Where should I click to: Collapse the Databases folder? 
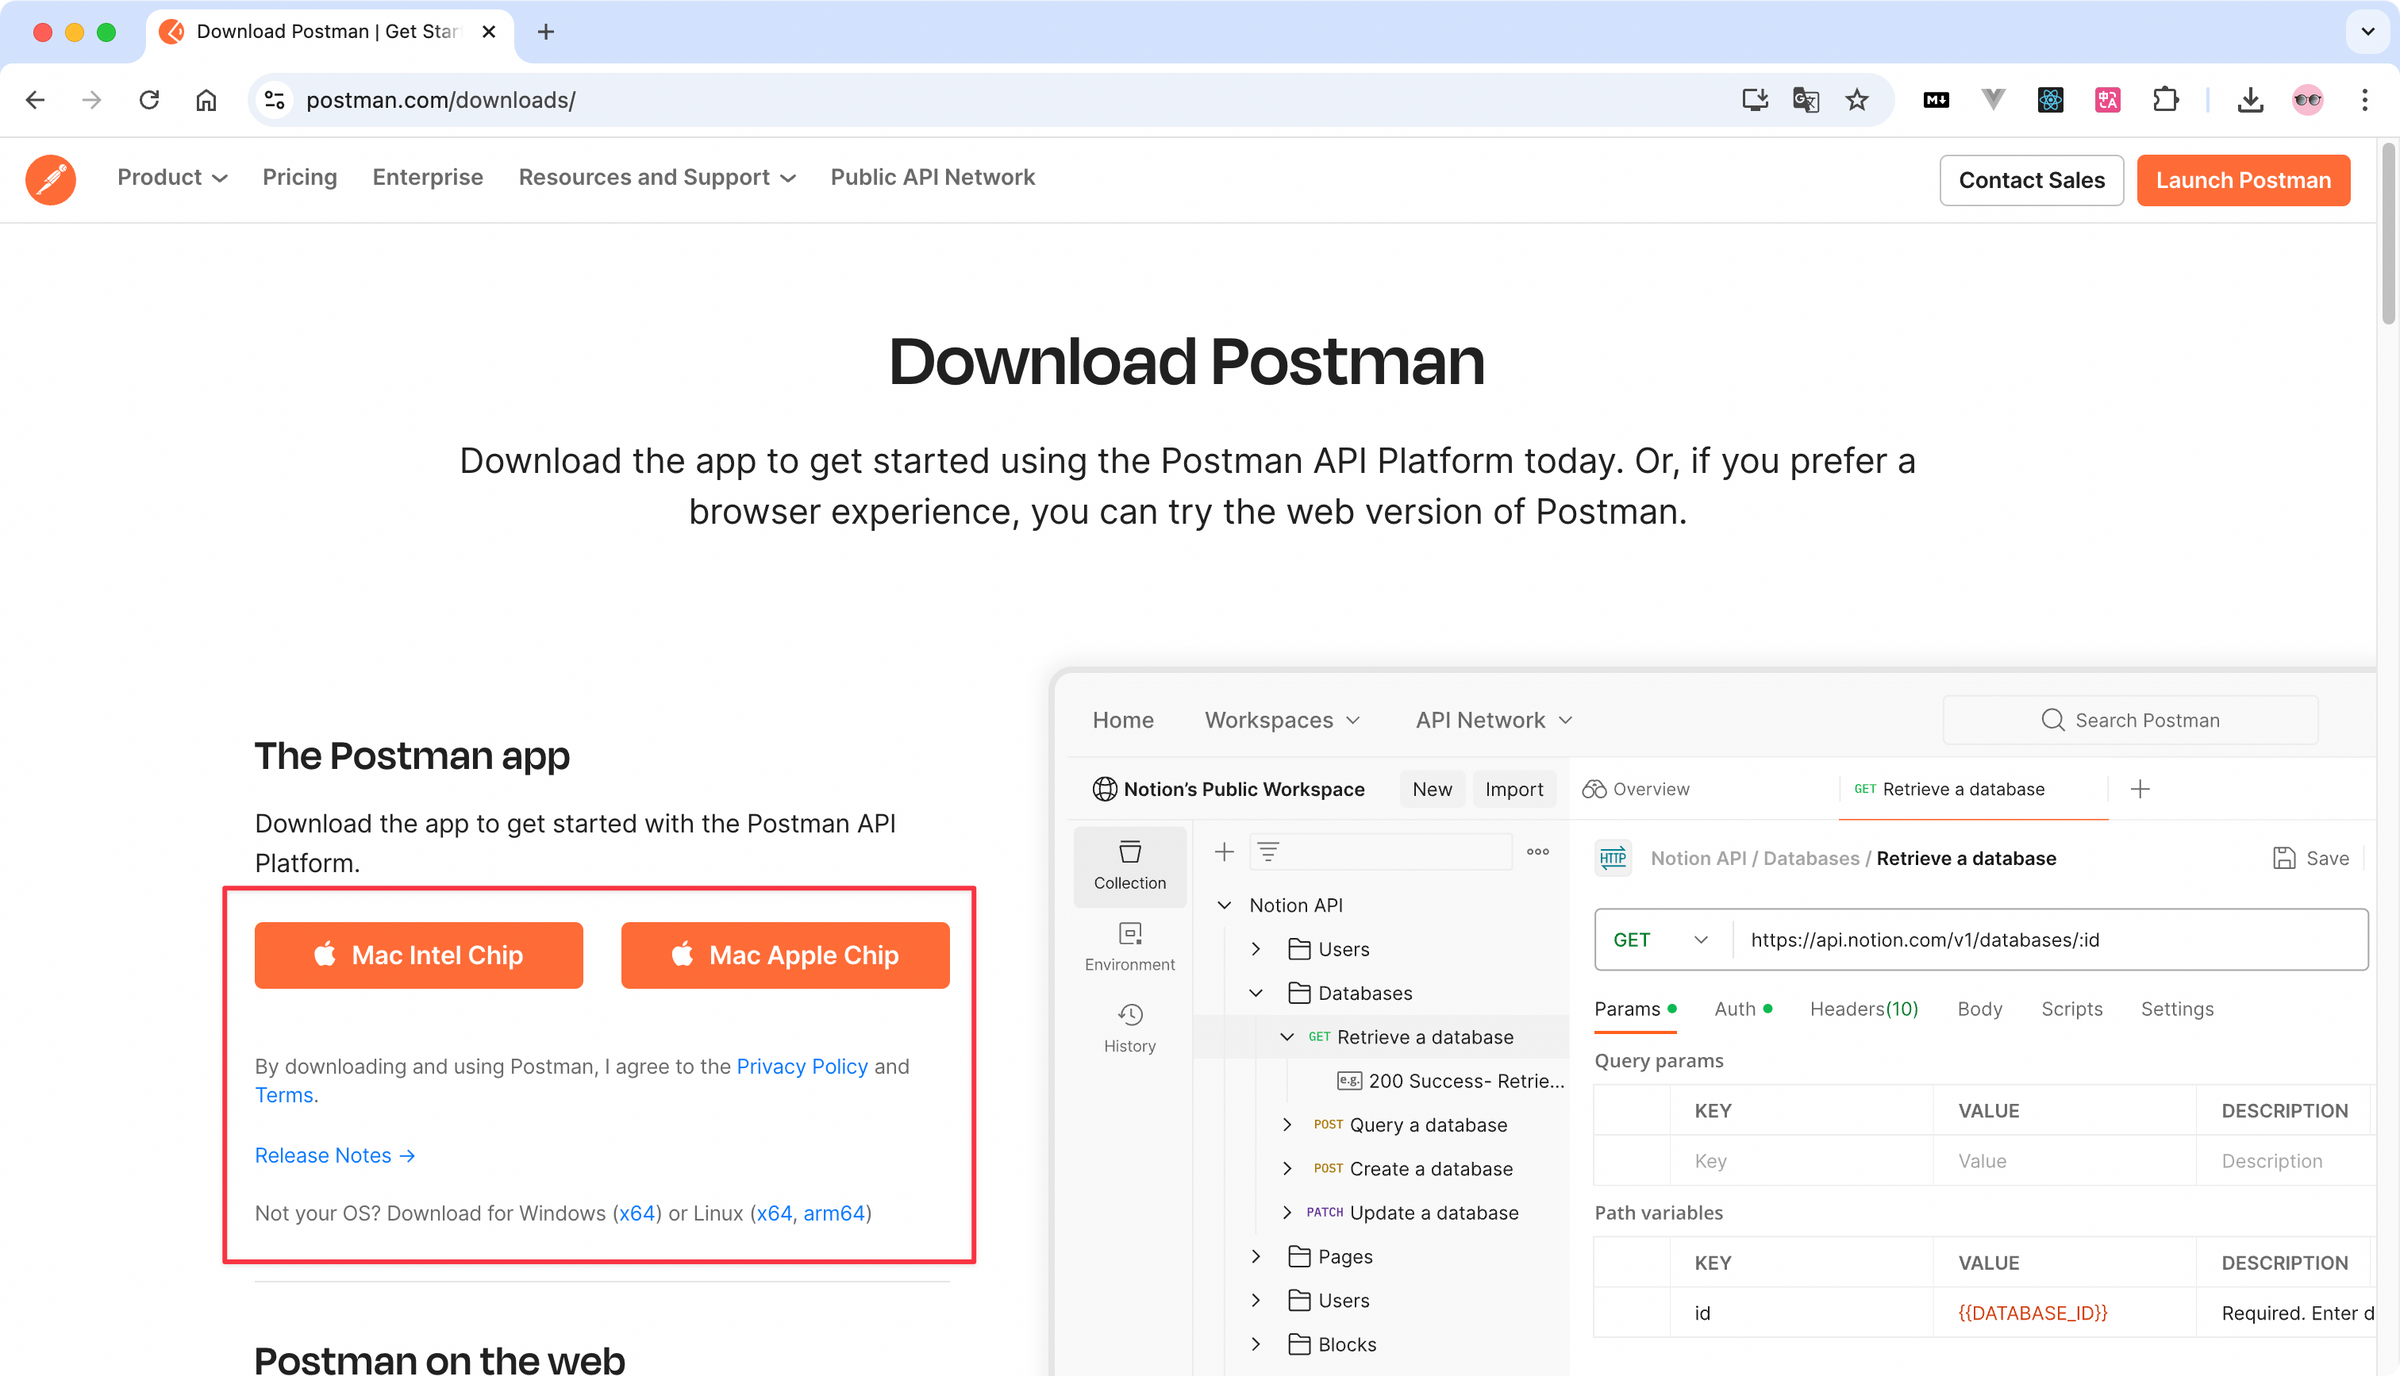click(1256, 993)
